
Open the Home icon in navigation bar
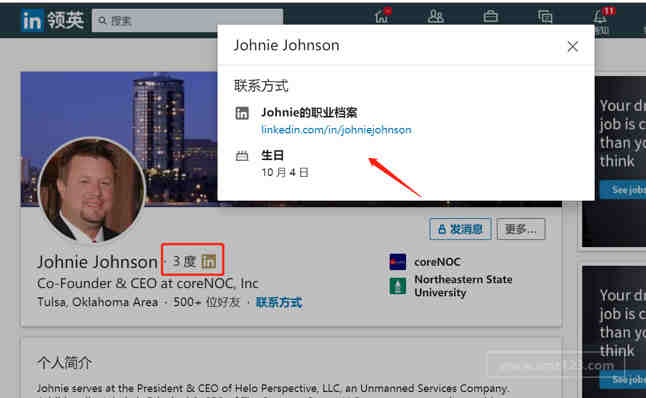382,16
